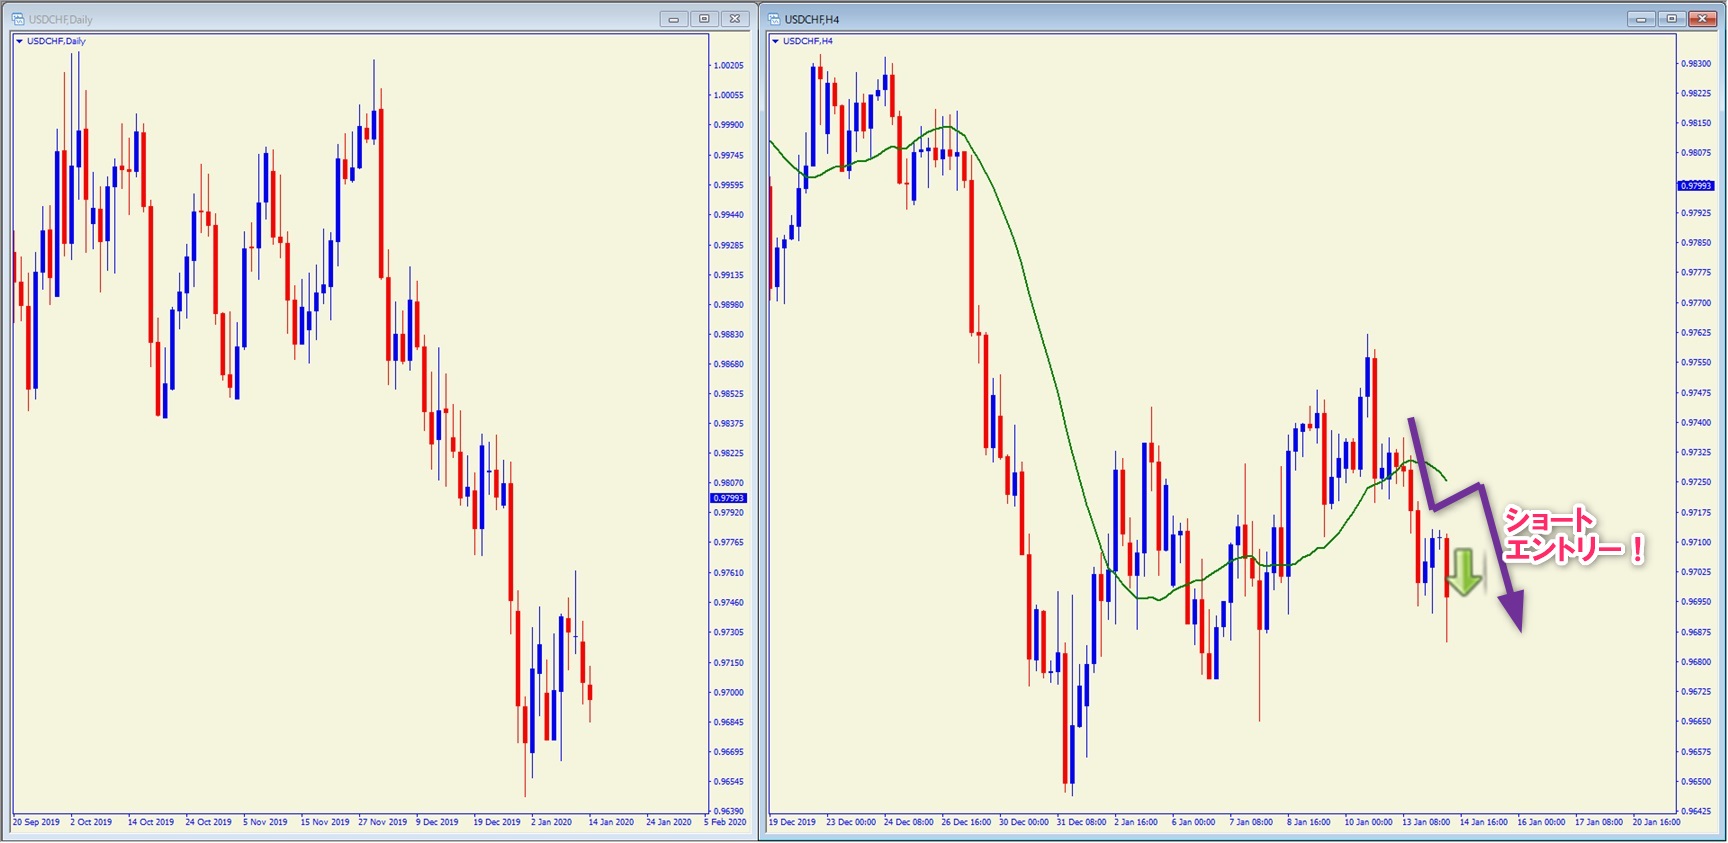The height and width of the screenshot is (843, 1728).
Task: Click the 0.96545 price label
Action: [x=728, y=782]
